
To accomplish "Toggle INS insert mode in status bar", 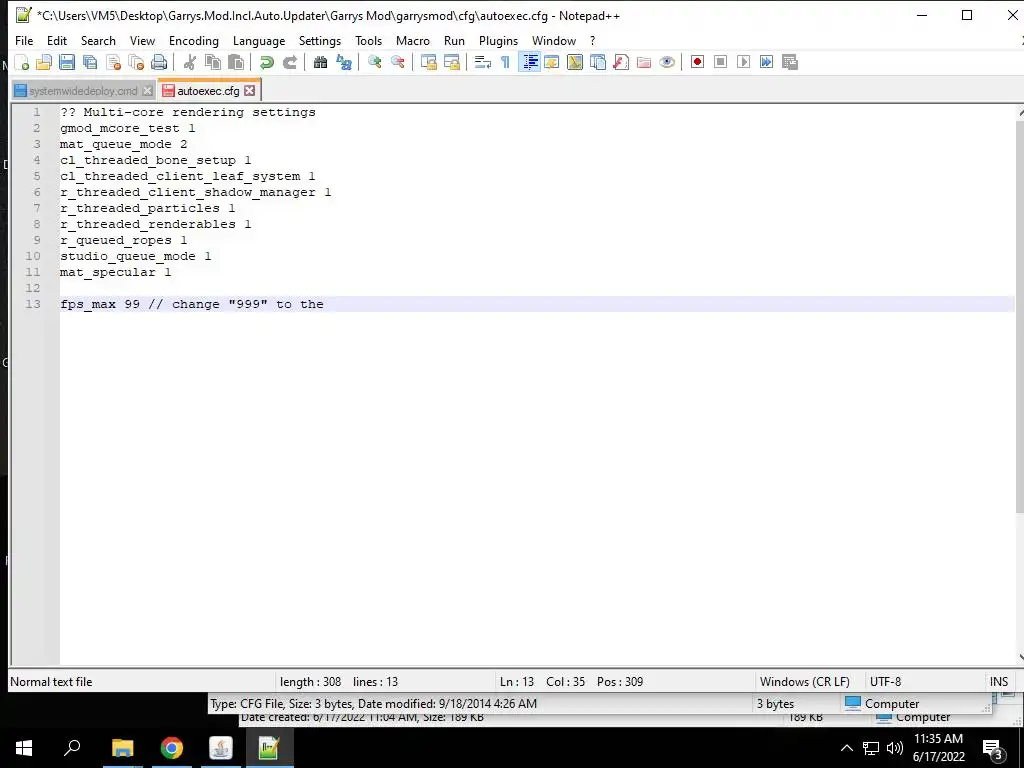I will pyautogui.click(x=999, y=682).
